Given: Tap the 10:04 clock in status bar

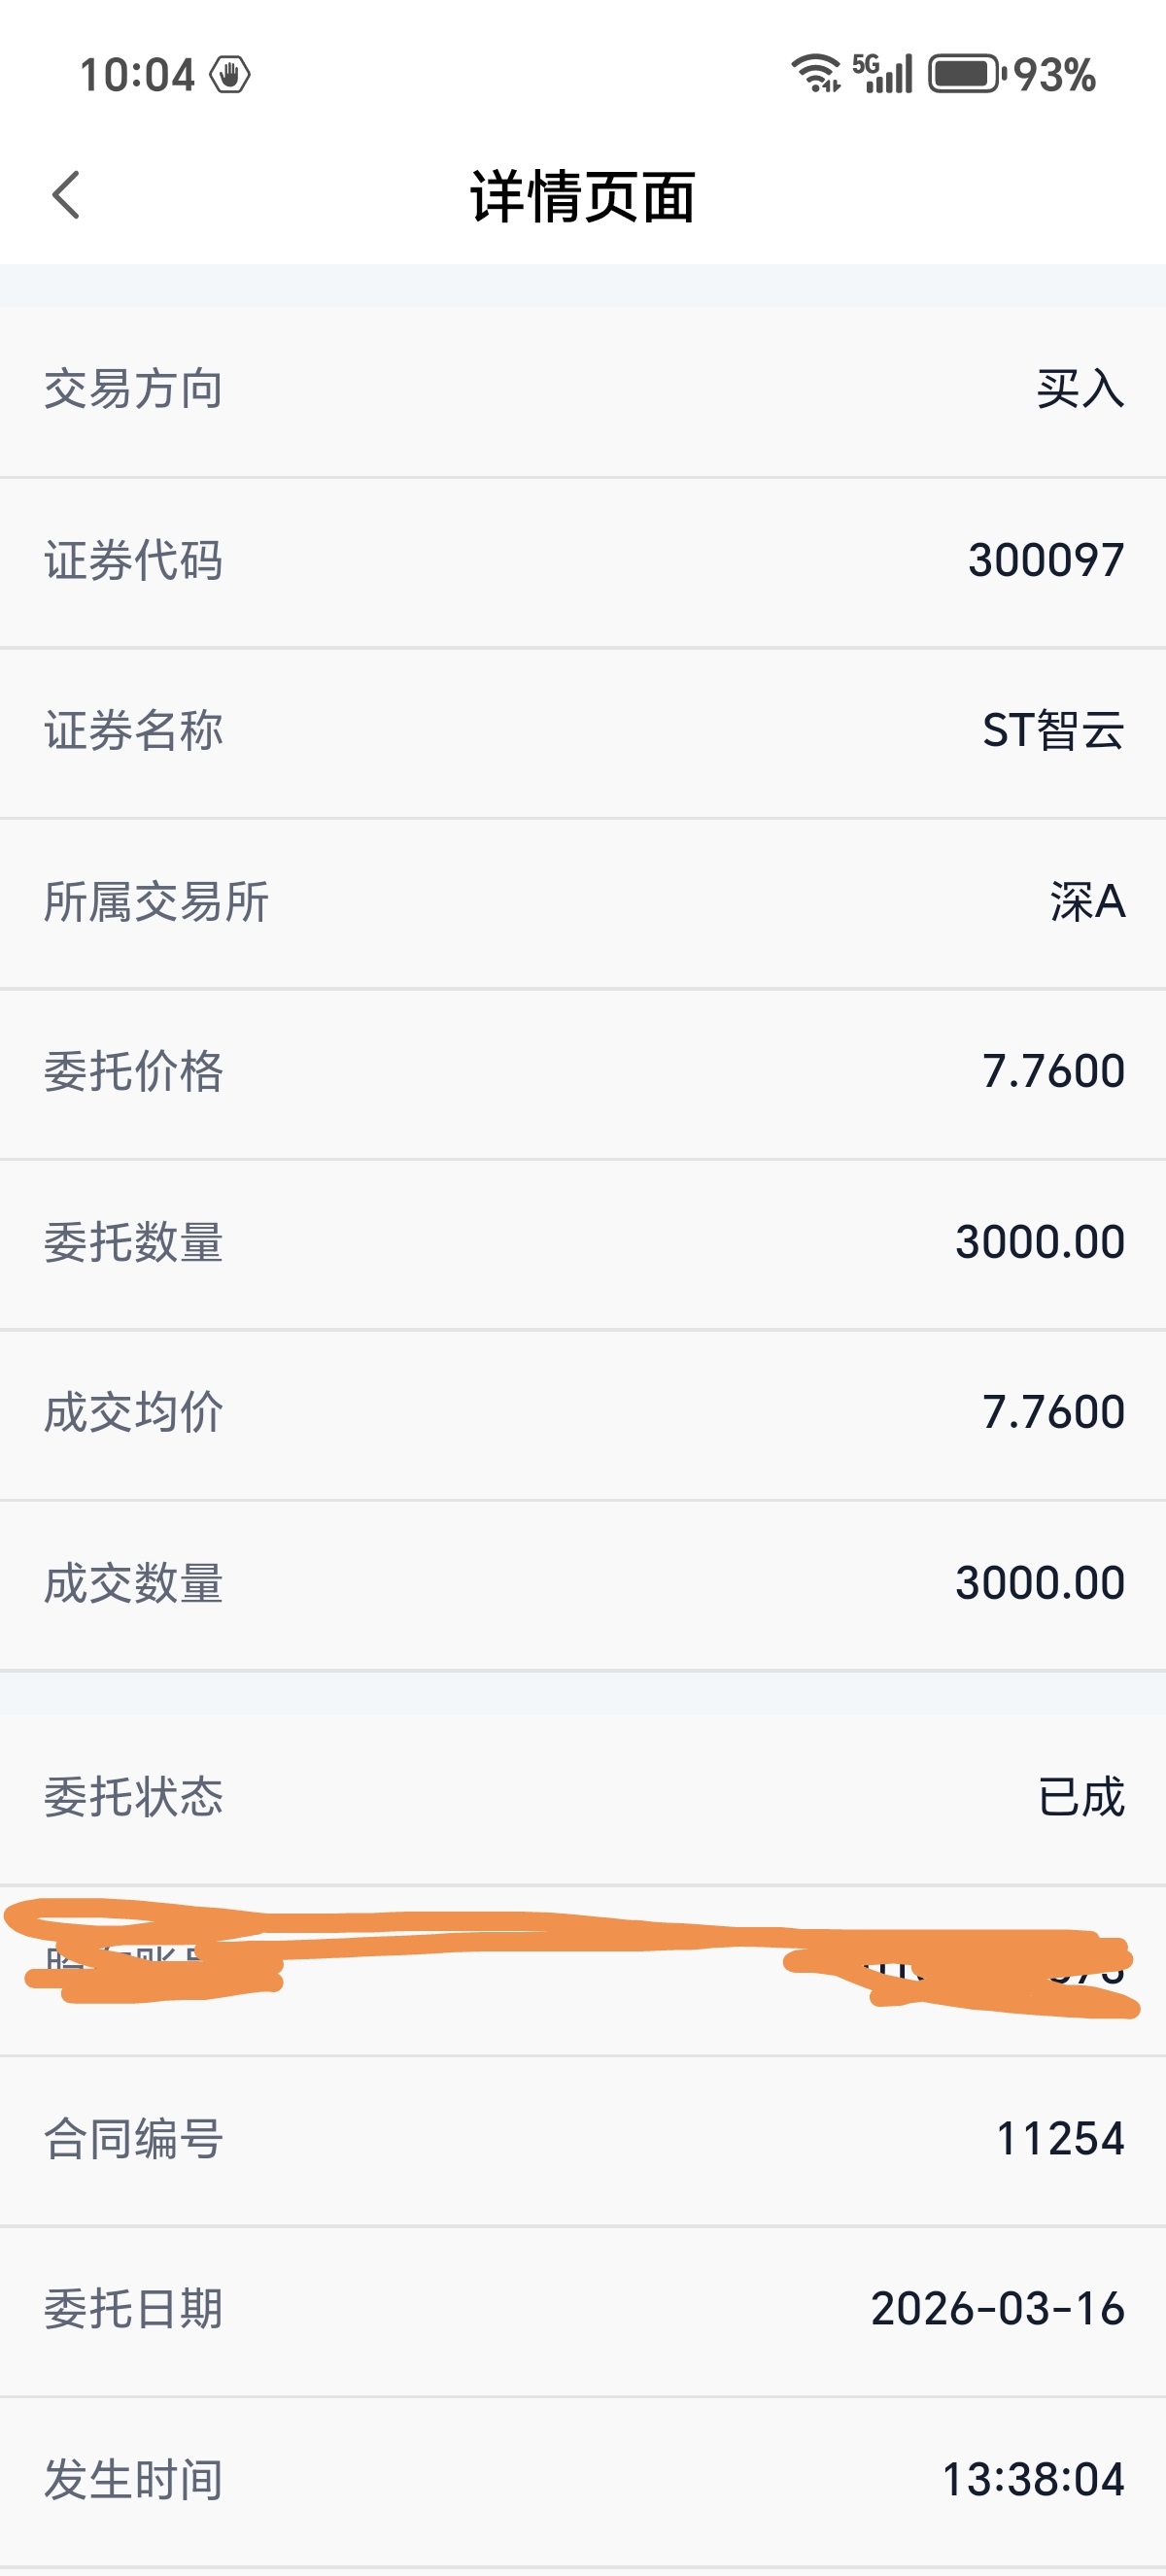Looking at the screenshot, I should [x=136, y=75].
